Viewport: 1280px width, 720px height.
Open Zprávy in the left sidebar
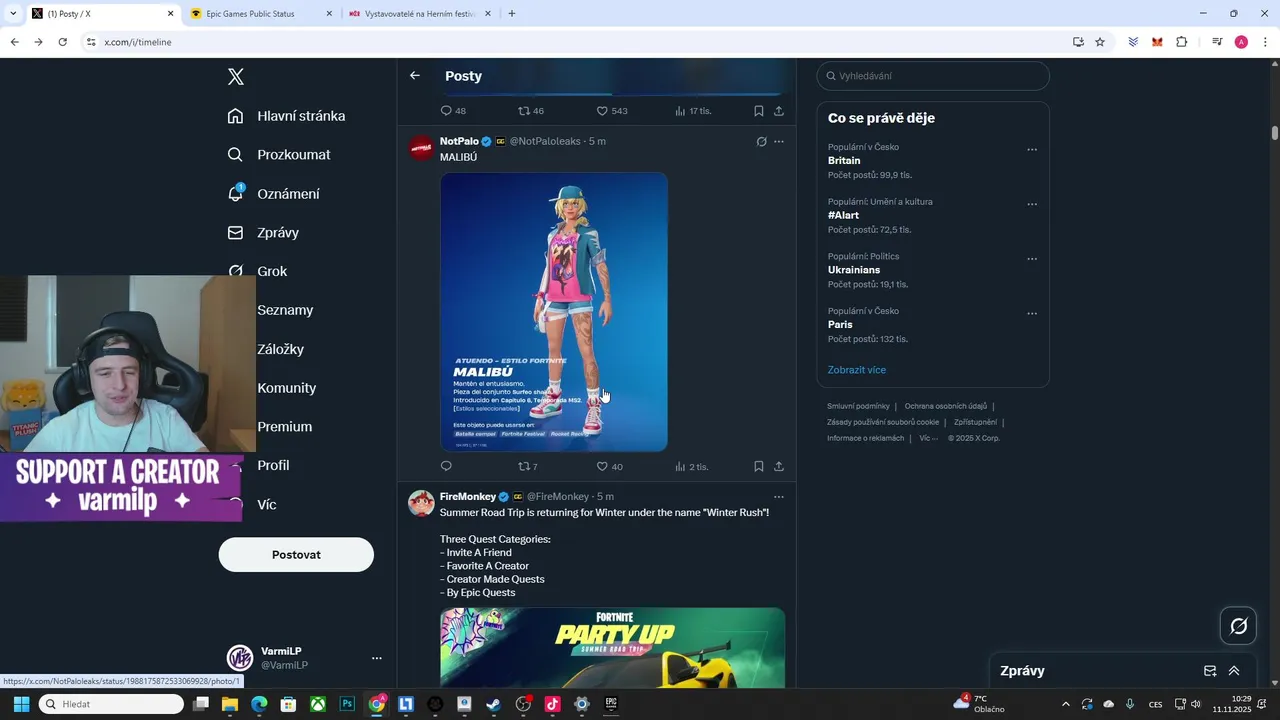263,233
